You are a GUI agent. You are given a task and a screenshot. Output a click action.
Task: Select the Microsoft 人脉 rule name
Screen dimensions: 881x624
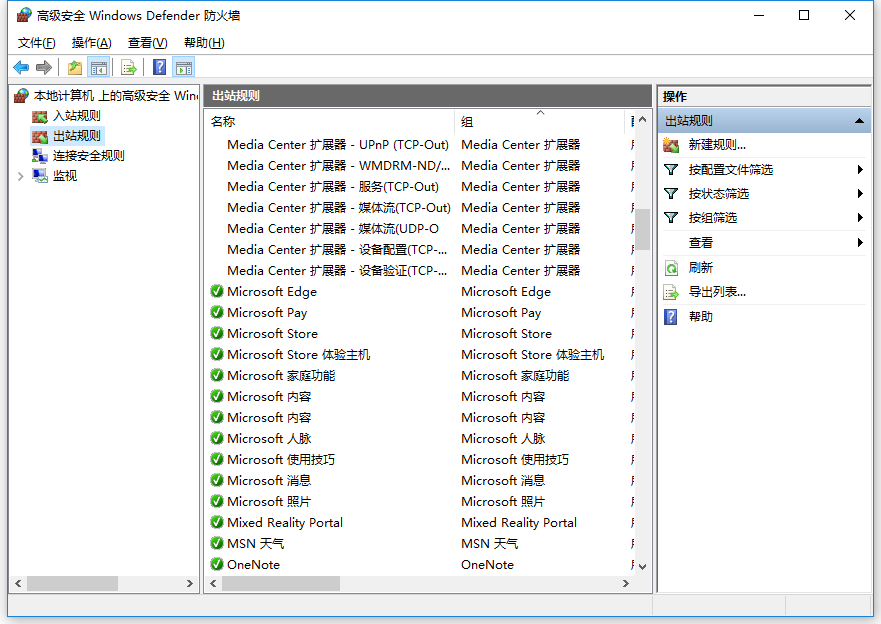tap(269, 438)
